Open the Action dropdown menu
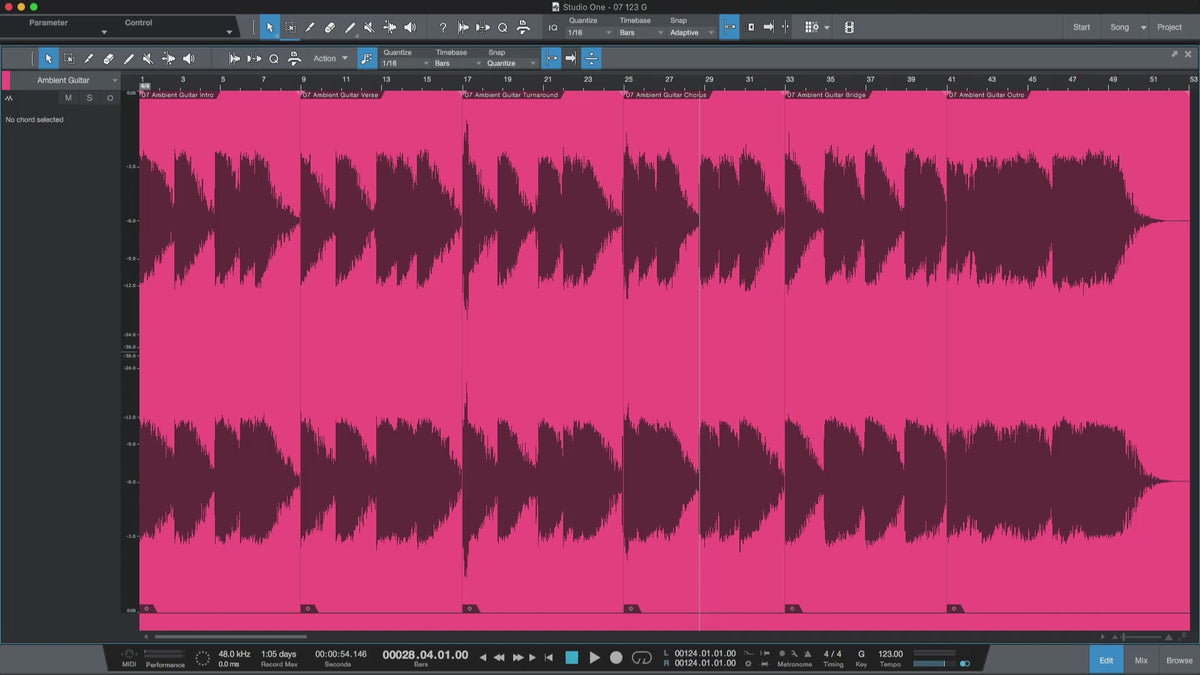 click(x=330, y=59)
